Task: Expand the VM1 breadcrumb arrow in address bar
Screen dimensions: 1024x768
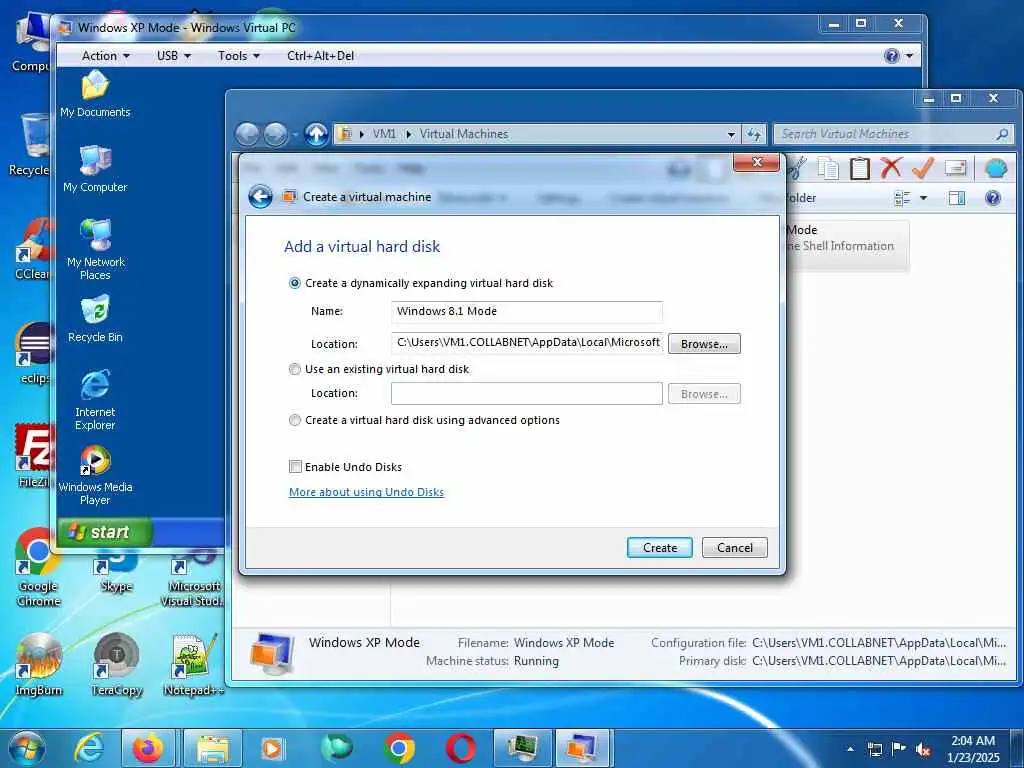Action: pyautogui.click(x=409, y=135)
